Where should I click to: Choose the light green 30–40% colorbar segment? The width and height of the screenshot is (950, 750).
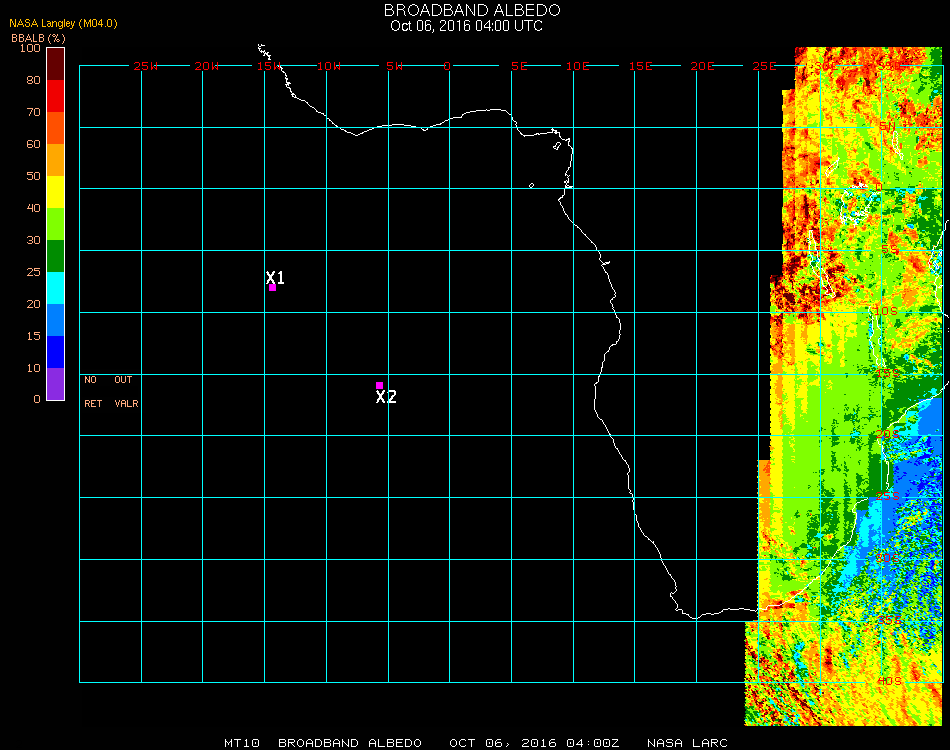(55, 223)
